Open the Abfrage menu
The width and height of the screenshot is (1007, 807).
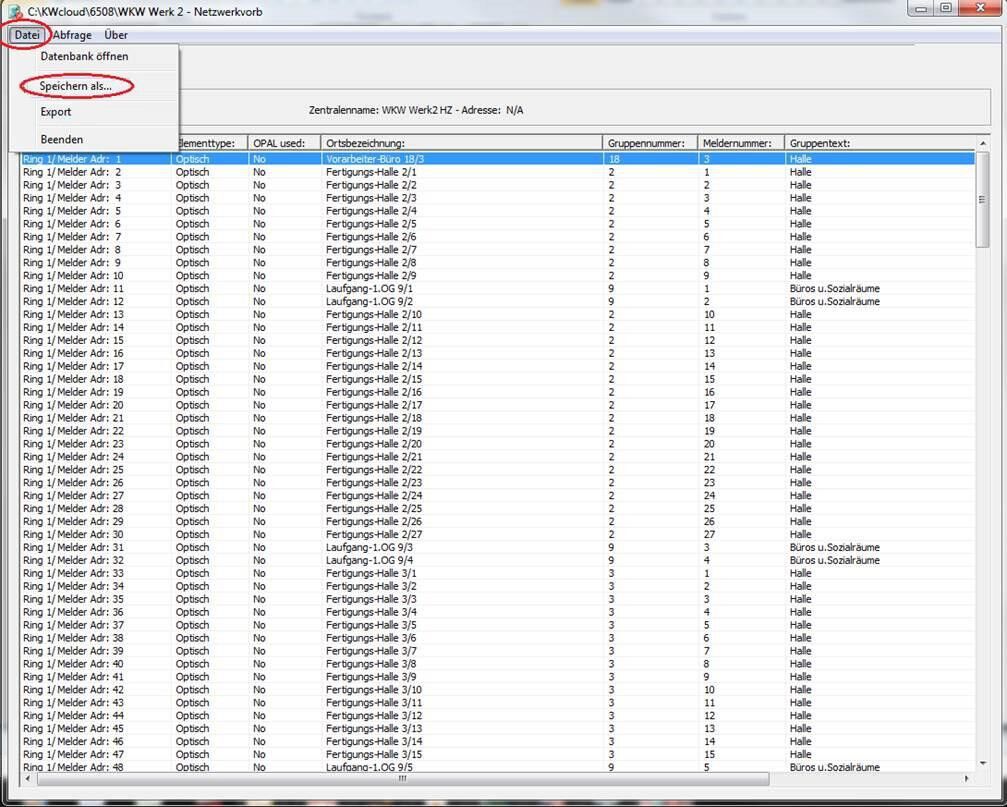coord(72,35)
